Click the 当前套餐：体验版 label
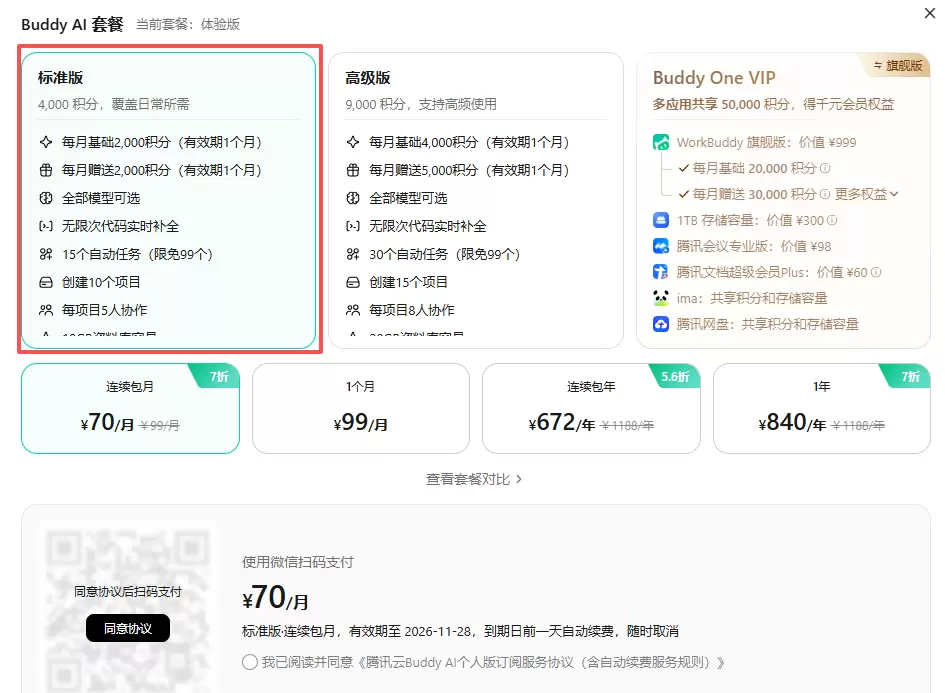The image size is (945, 693). pos(188,24)
